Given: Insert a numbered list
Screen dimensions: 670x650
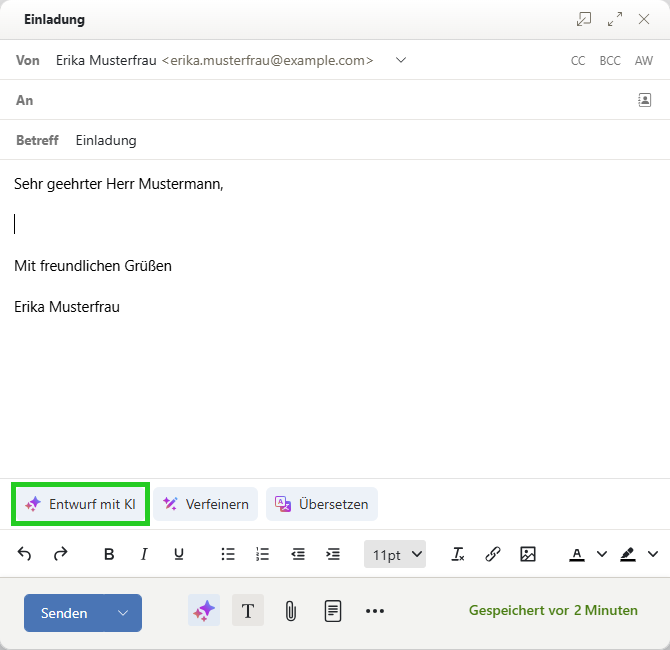Looking at the screenshot, I should point(262,554).
